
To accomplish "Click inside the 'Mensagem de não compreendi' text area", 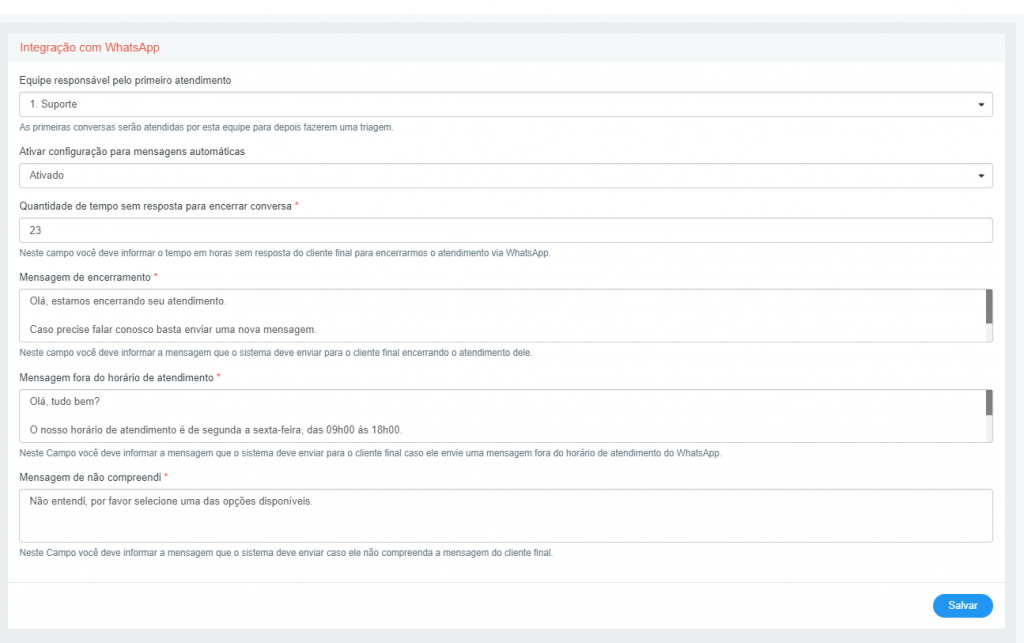I will 505,516.
